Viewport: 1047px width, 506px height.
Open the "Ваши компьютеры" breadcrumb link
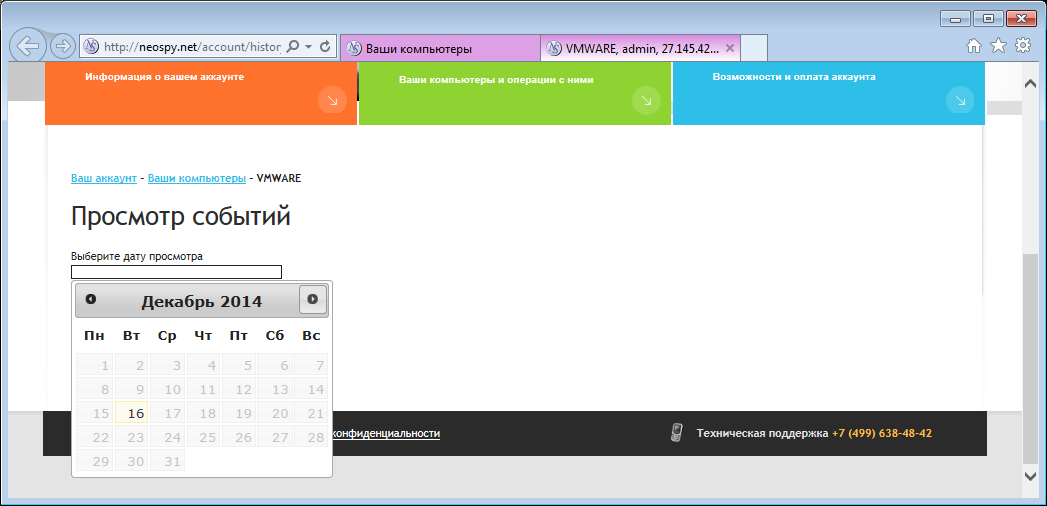[x=197, y=178]
